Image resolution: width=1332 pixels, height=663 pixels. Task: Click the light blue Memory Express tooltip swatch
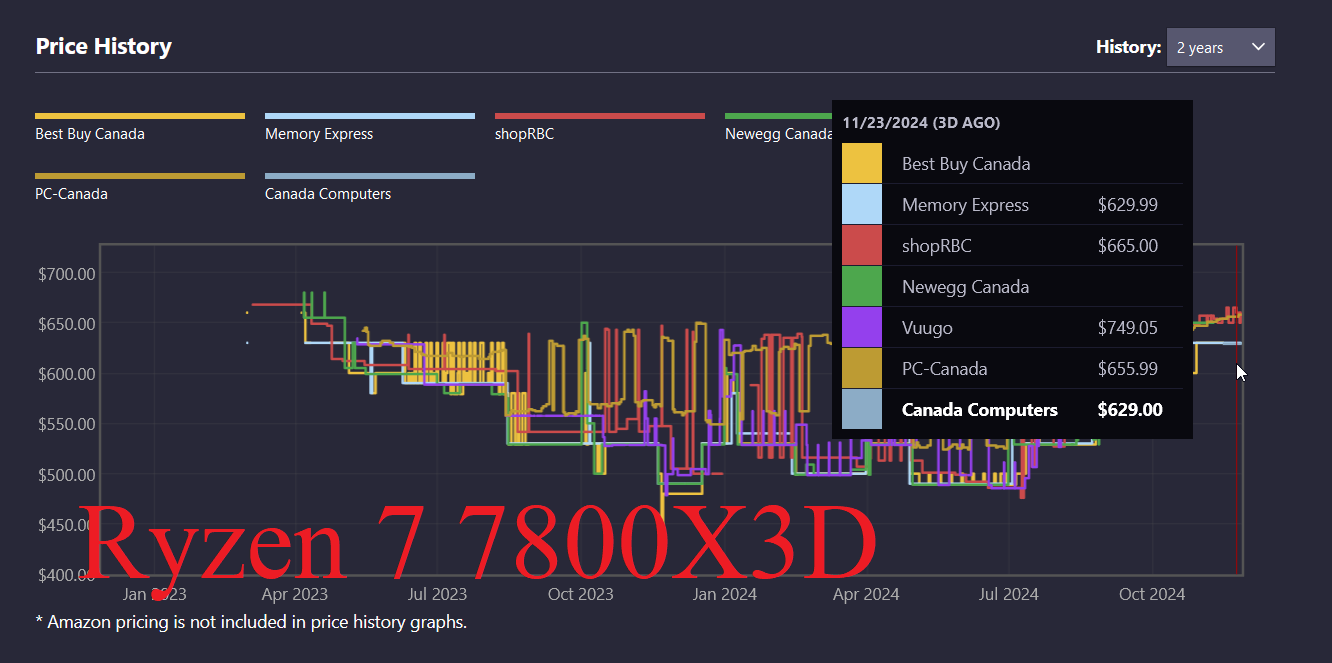pyautogui.click(x=862, y=204)
